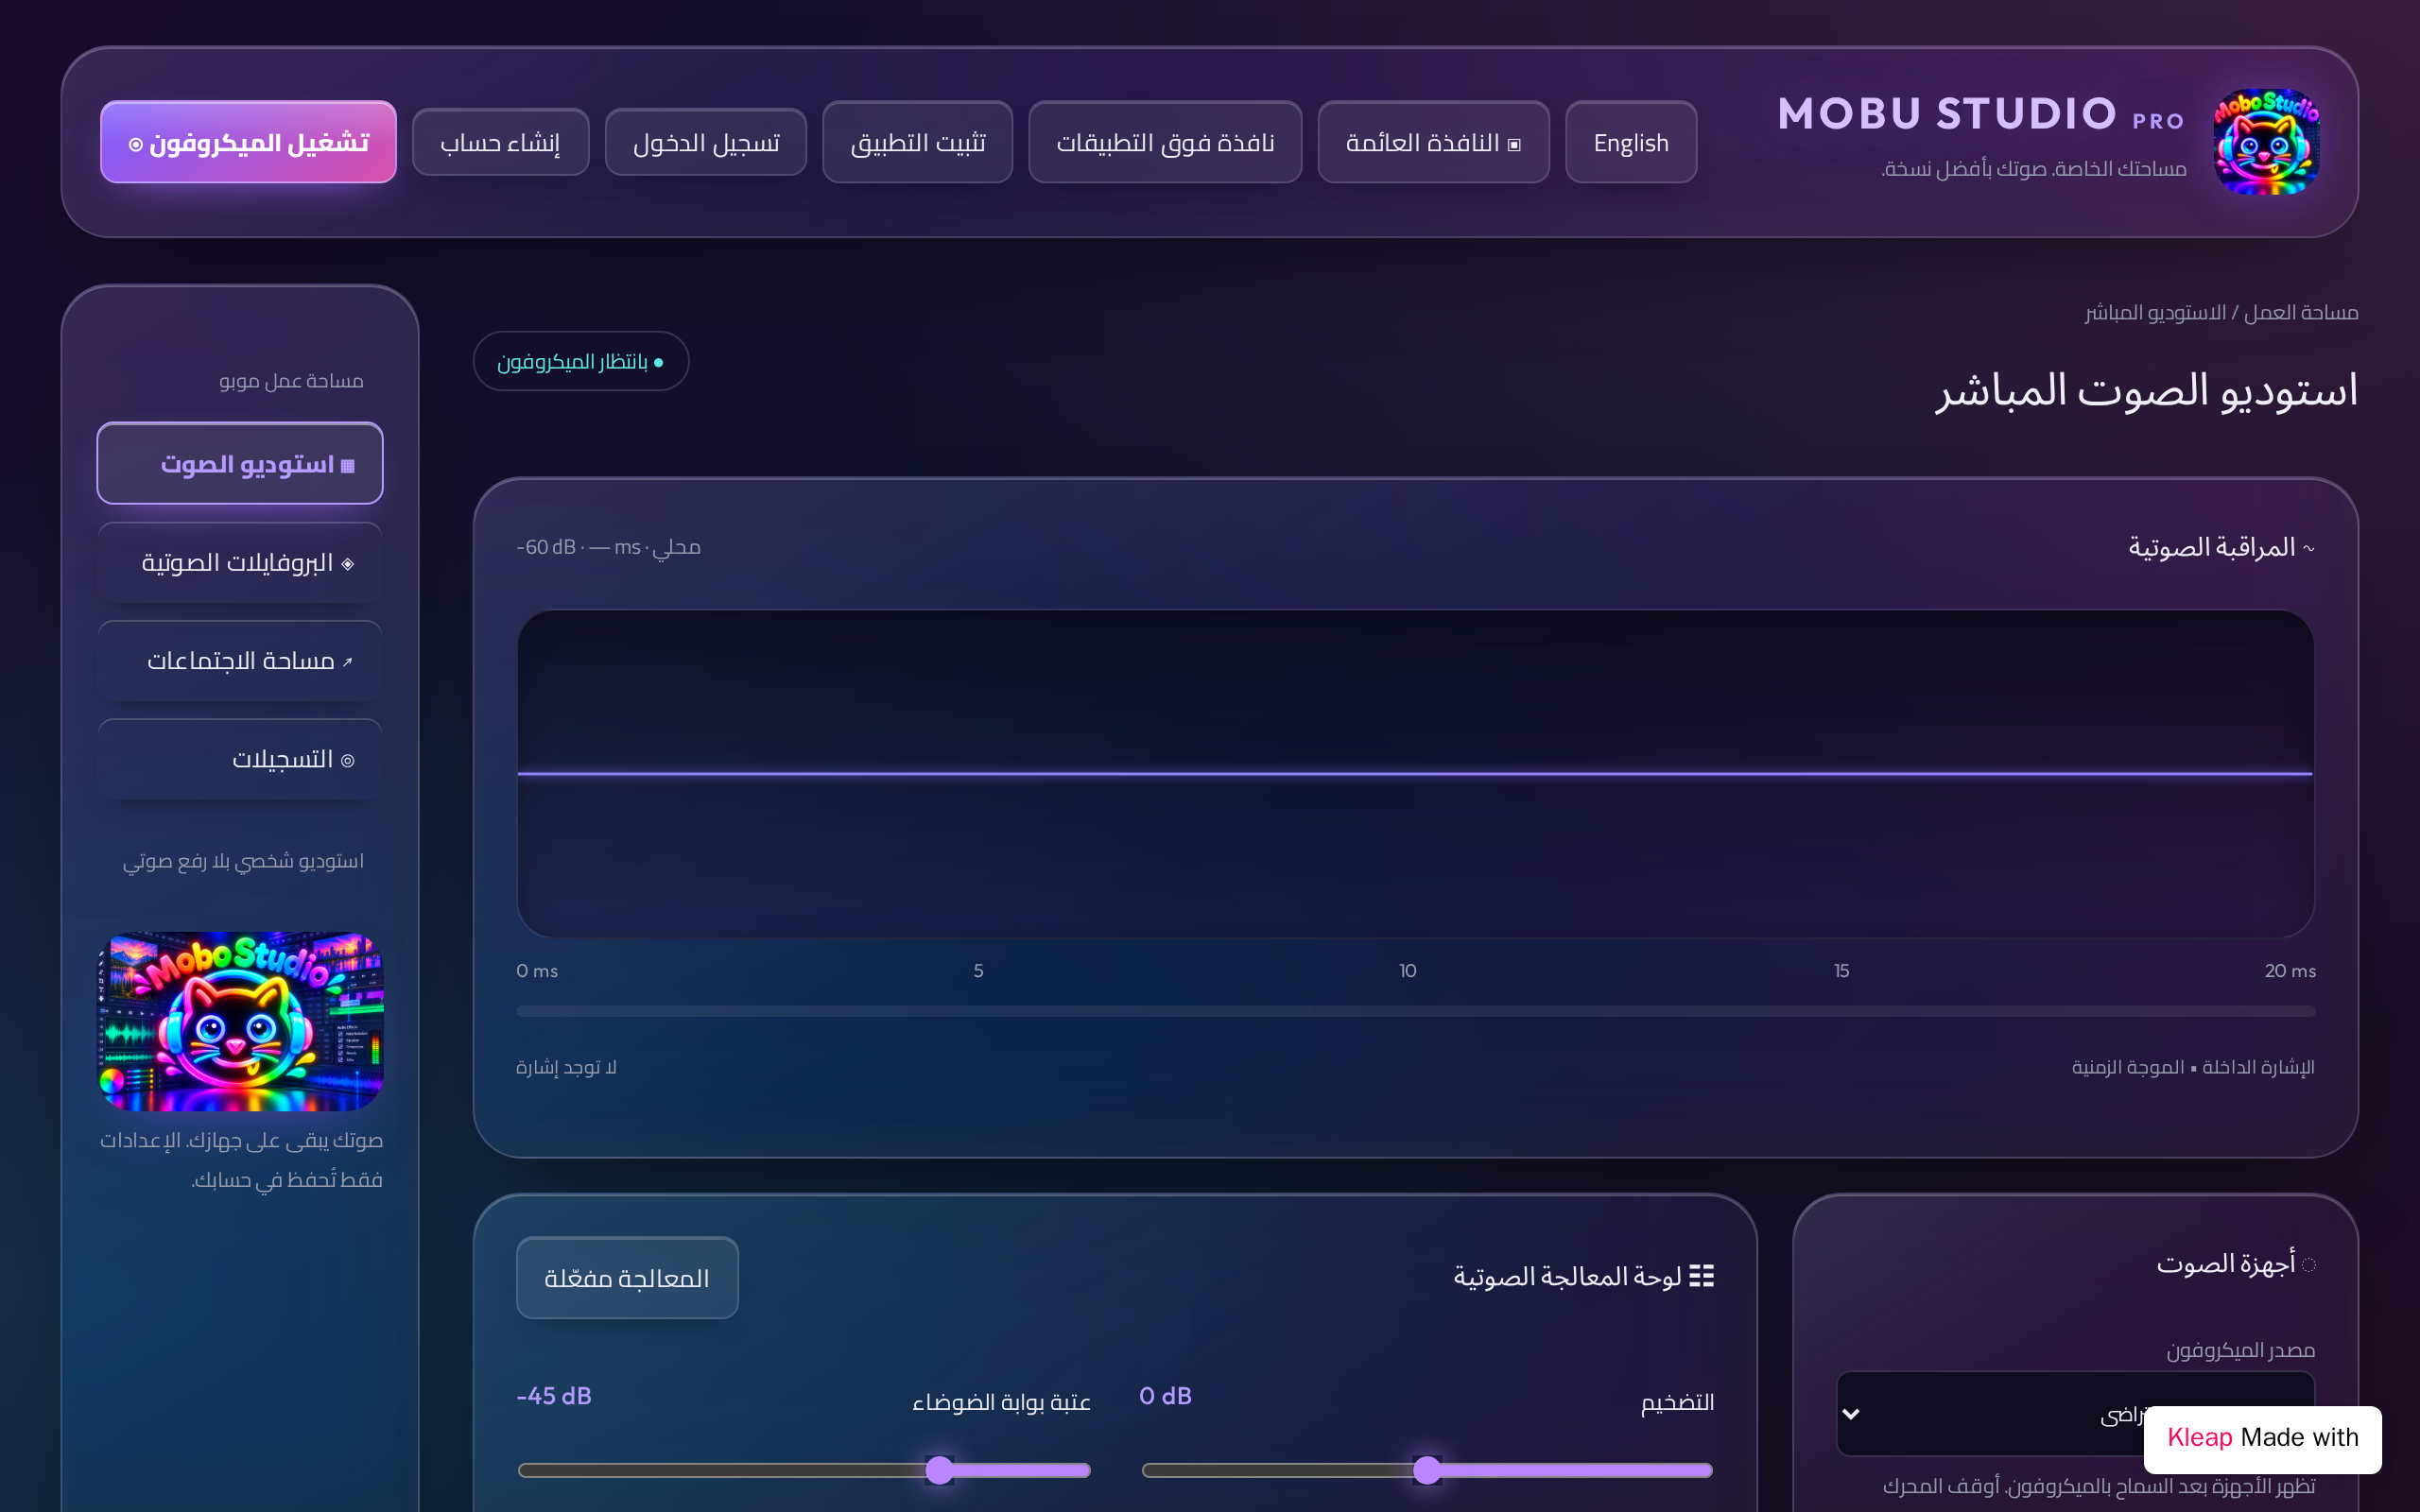Adjust the التضخيم gain slider
The width and height of the screenshot is (2420, 1512).
pos(1427,1470)
